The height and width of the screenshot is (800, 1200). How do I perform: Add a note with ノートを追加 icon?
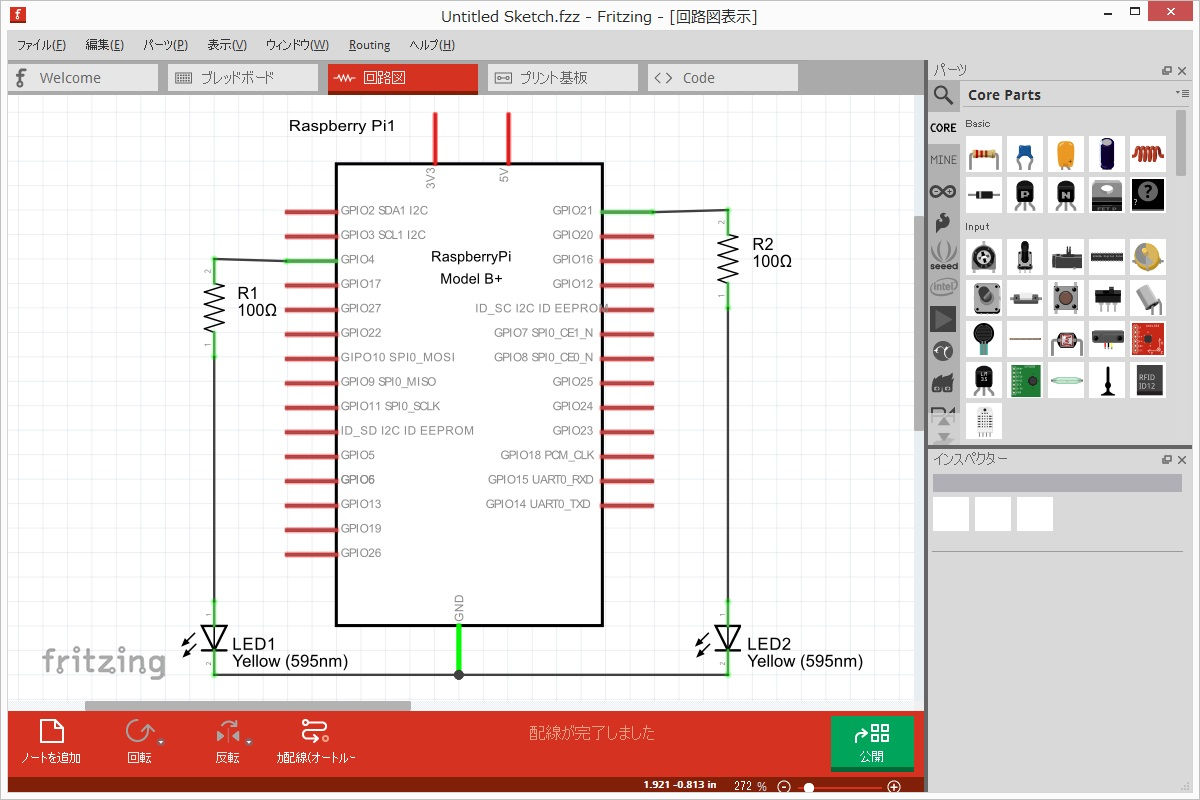52,732
